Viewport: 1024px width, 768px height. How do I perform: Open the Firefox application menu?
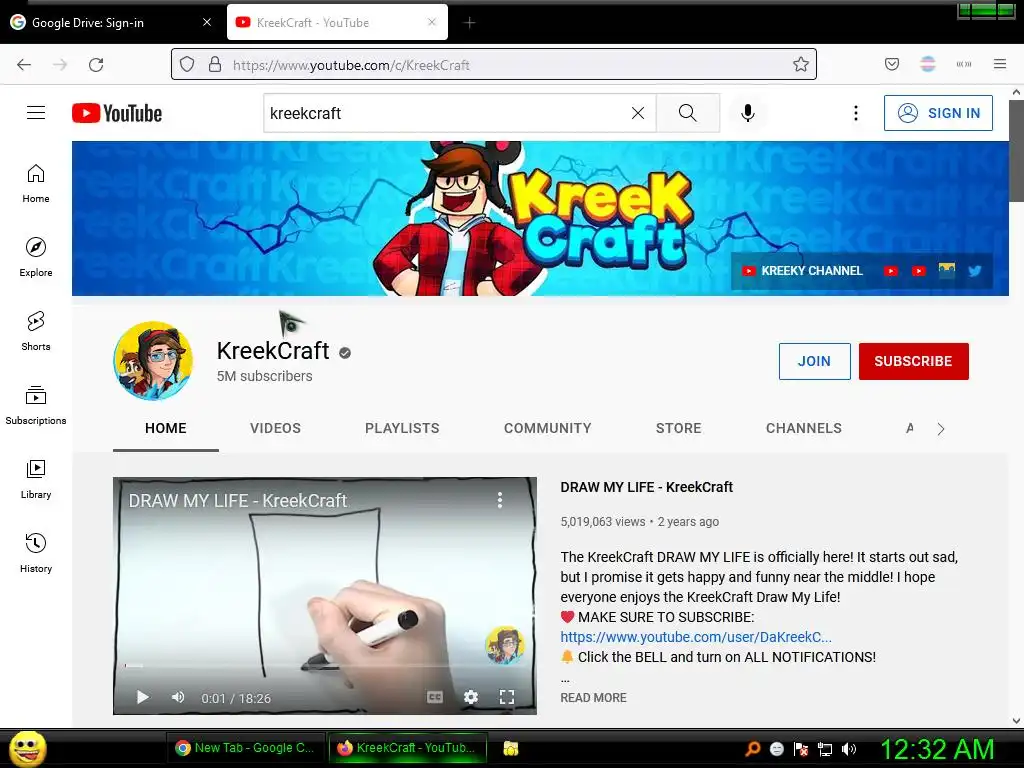pos(1000,64)
